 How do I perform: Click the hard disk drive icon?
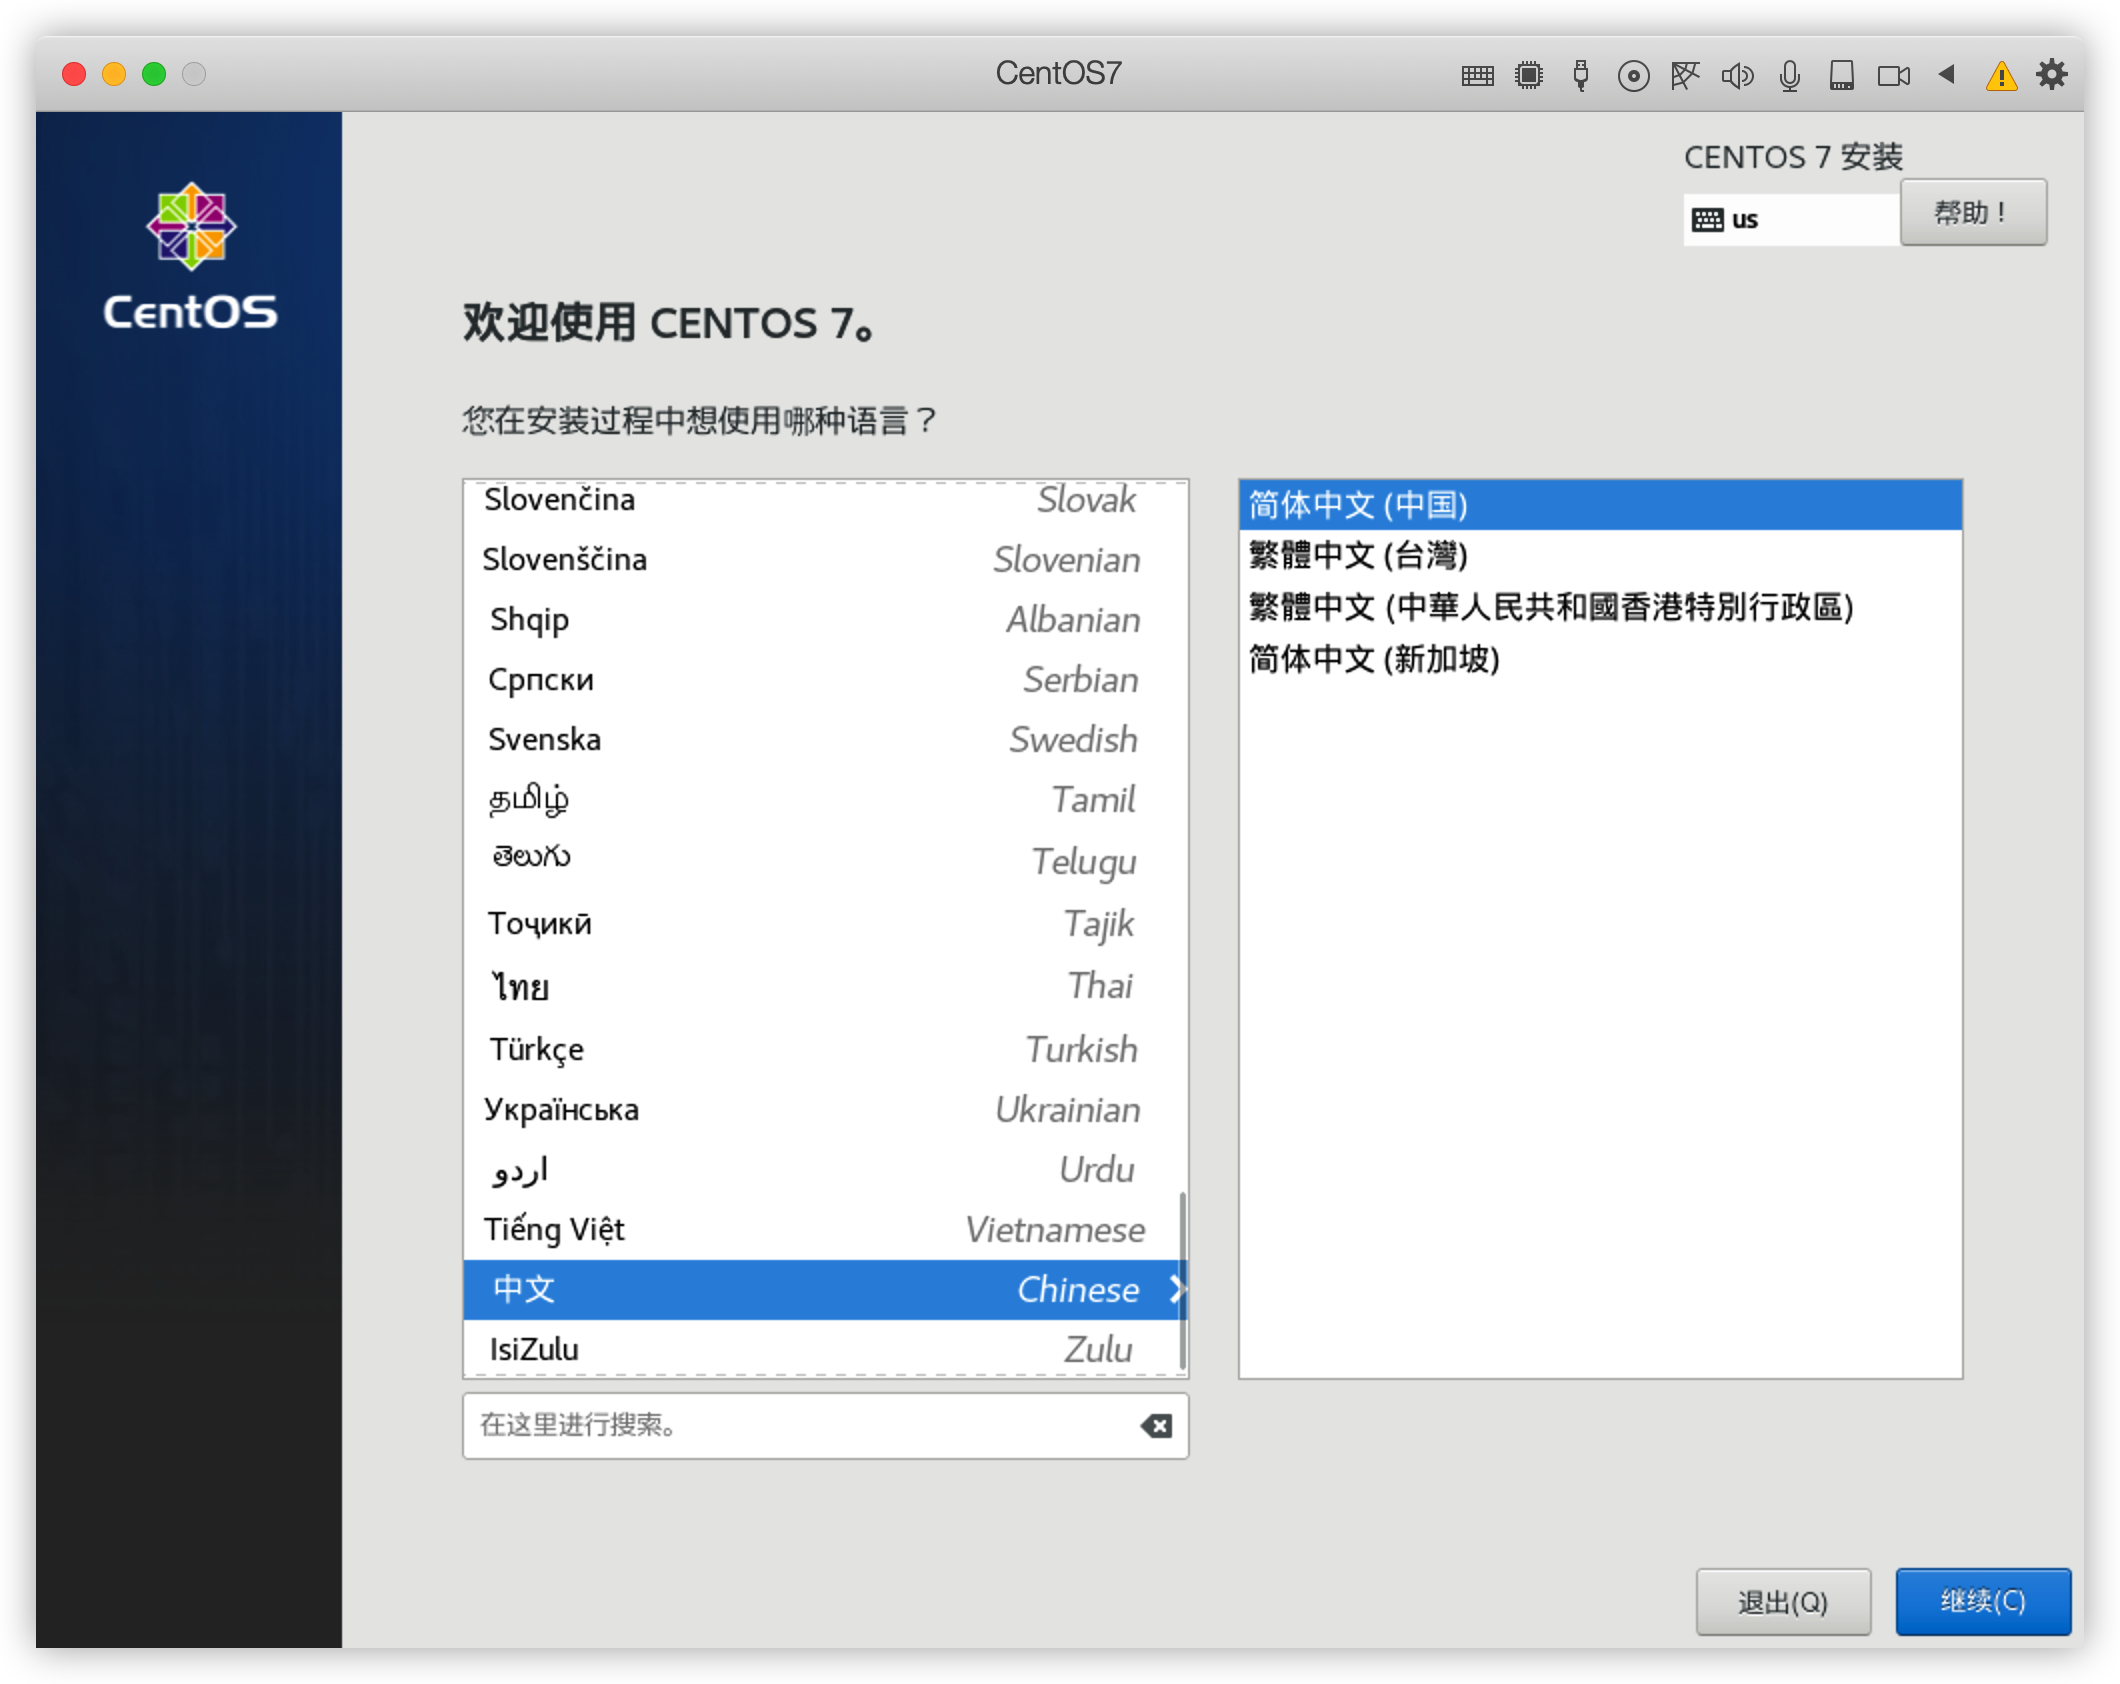(1841, 76)
